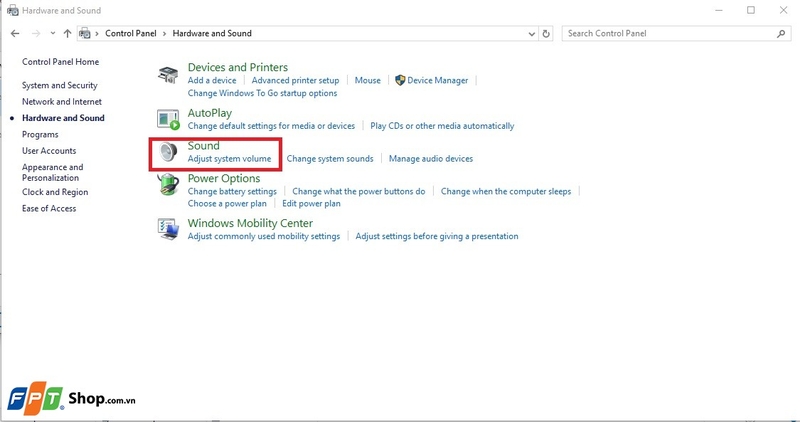The image size is (800, 422).
Task: Expand the chevron before Control Panel in breadcrumb
Action: point(97,34)
